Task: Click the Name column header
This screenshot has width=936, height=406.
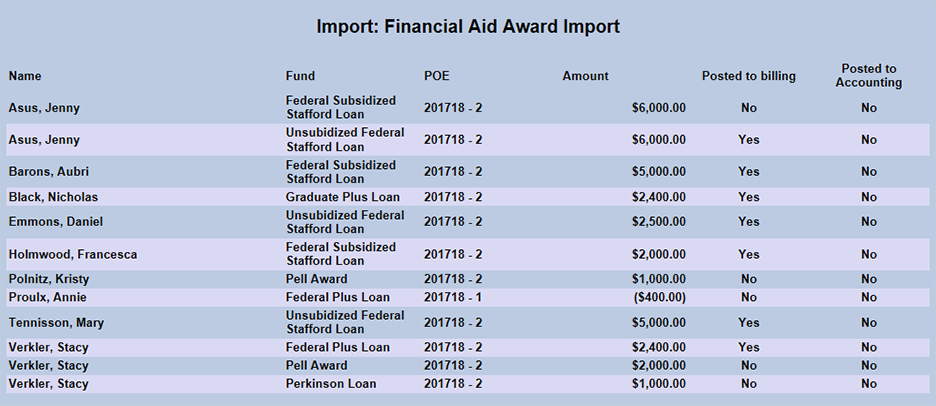Action: (25, 76)
